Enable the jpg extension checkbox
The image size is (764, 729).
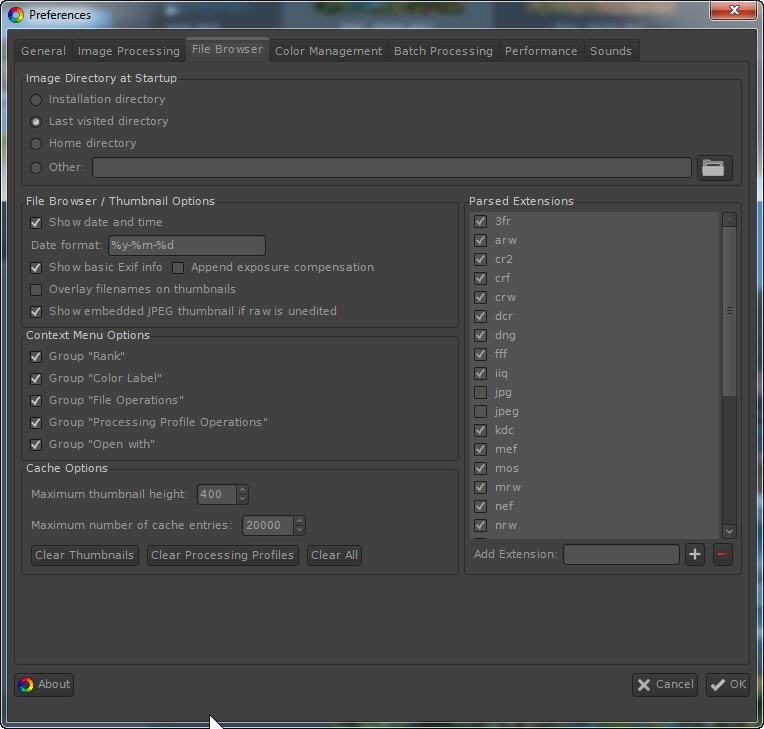point(481,393)
